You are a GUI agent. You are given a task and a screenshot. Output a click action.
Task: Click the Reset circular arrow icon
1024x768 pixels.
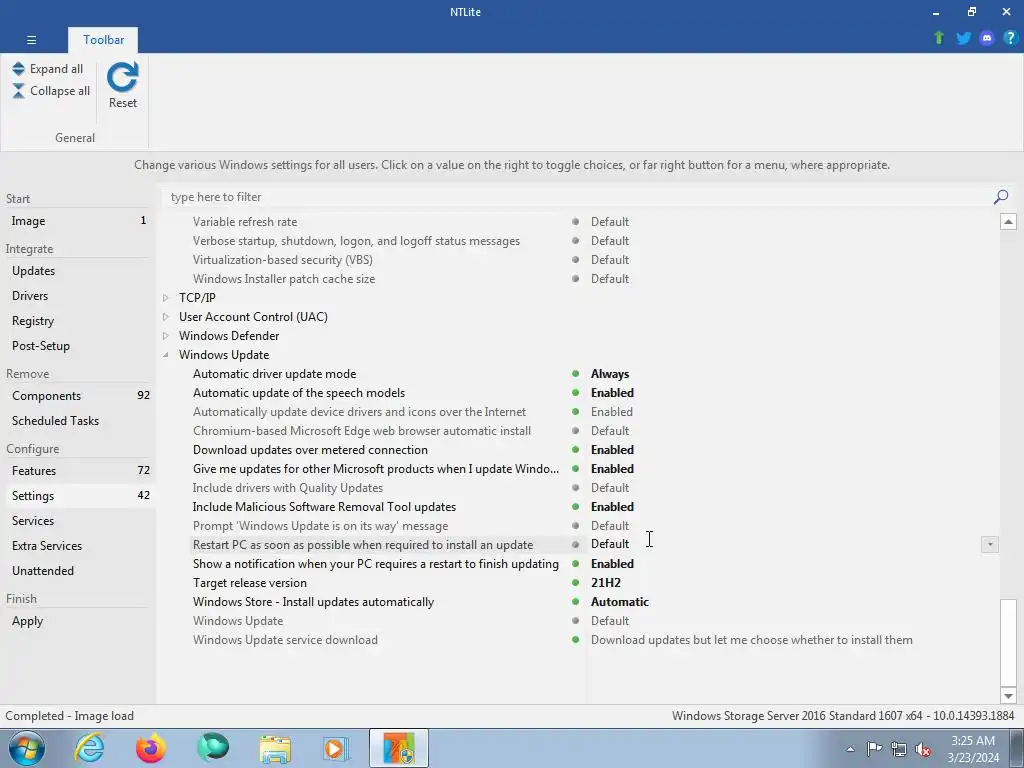click(x=123, y=77)
